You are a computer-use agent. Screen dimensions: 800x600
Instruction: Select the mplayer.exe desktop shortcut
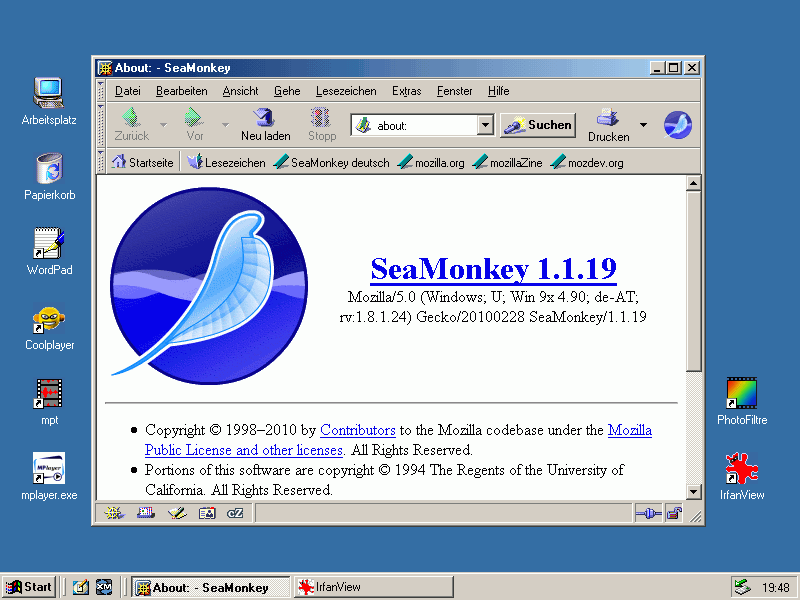click(49, 477)
